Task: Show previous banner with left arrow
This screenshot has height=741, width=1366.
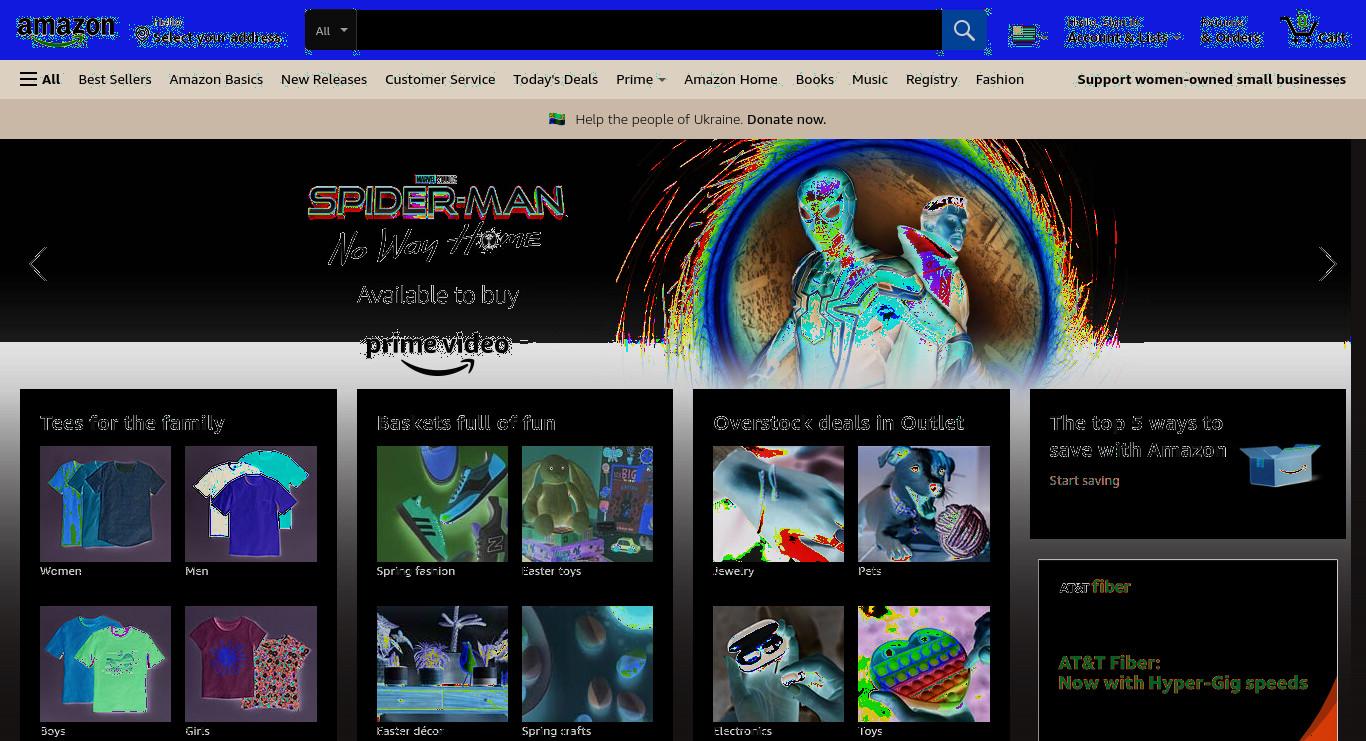Action: click(38, 264)
